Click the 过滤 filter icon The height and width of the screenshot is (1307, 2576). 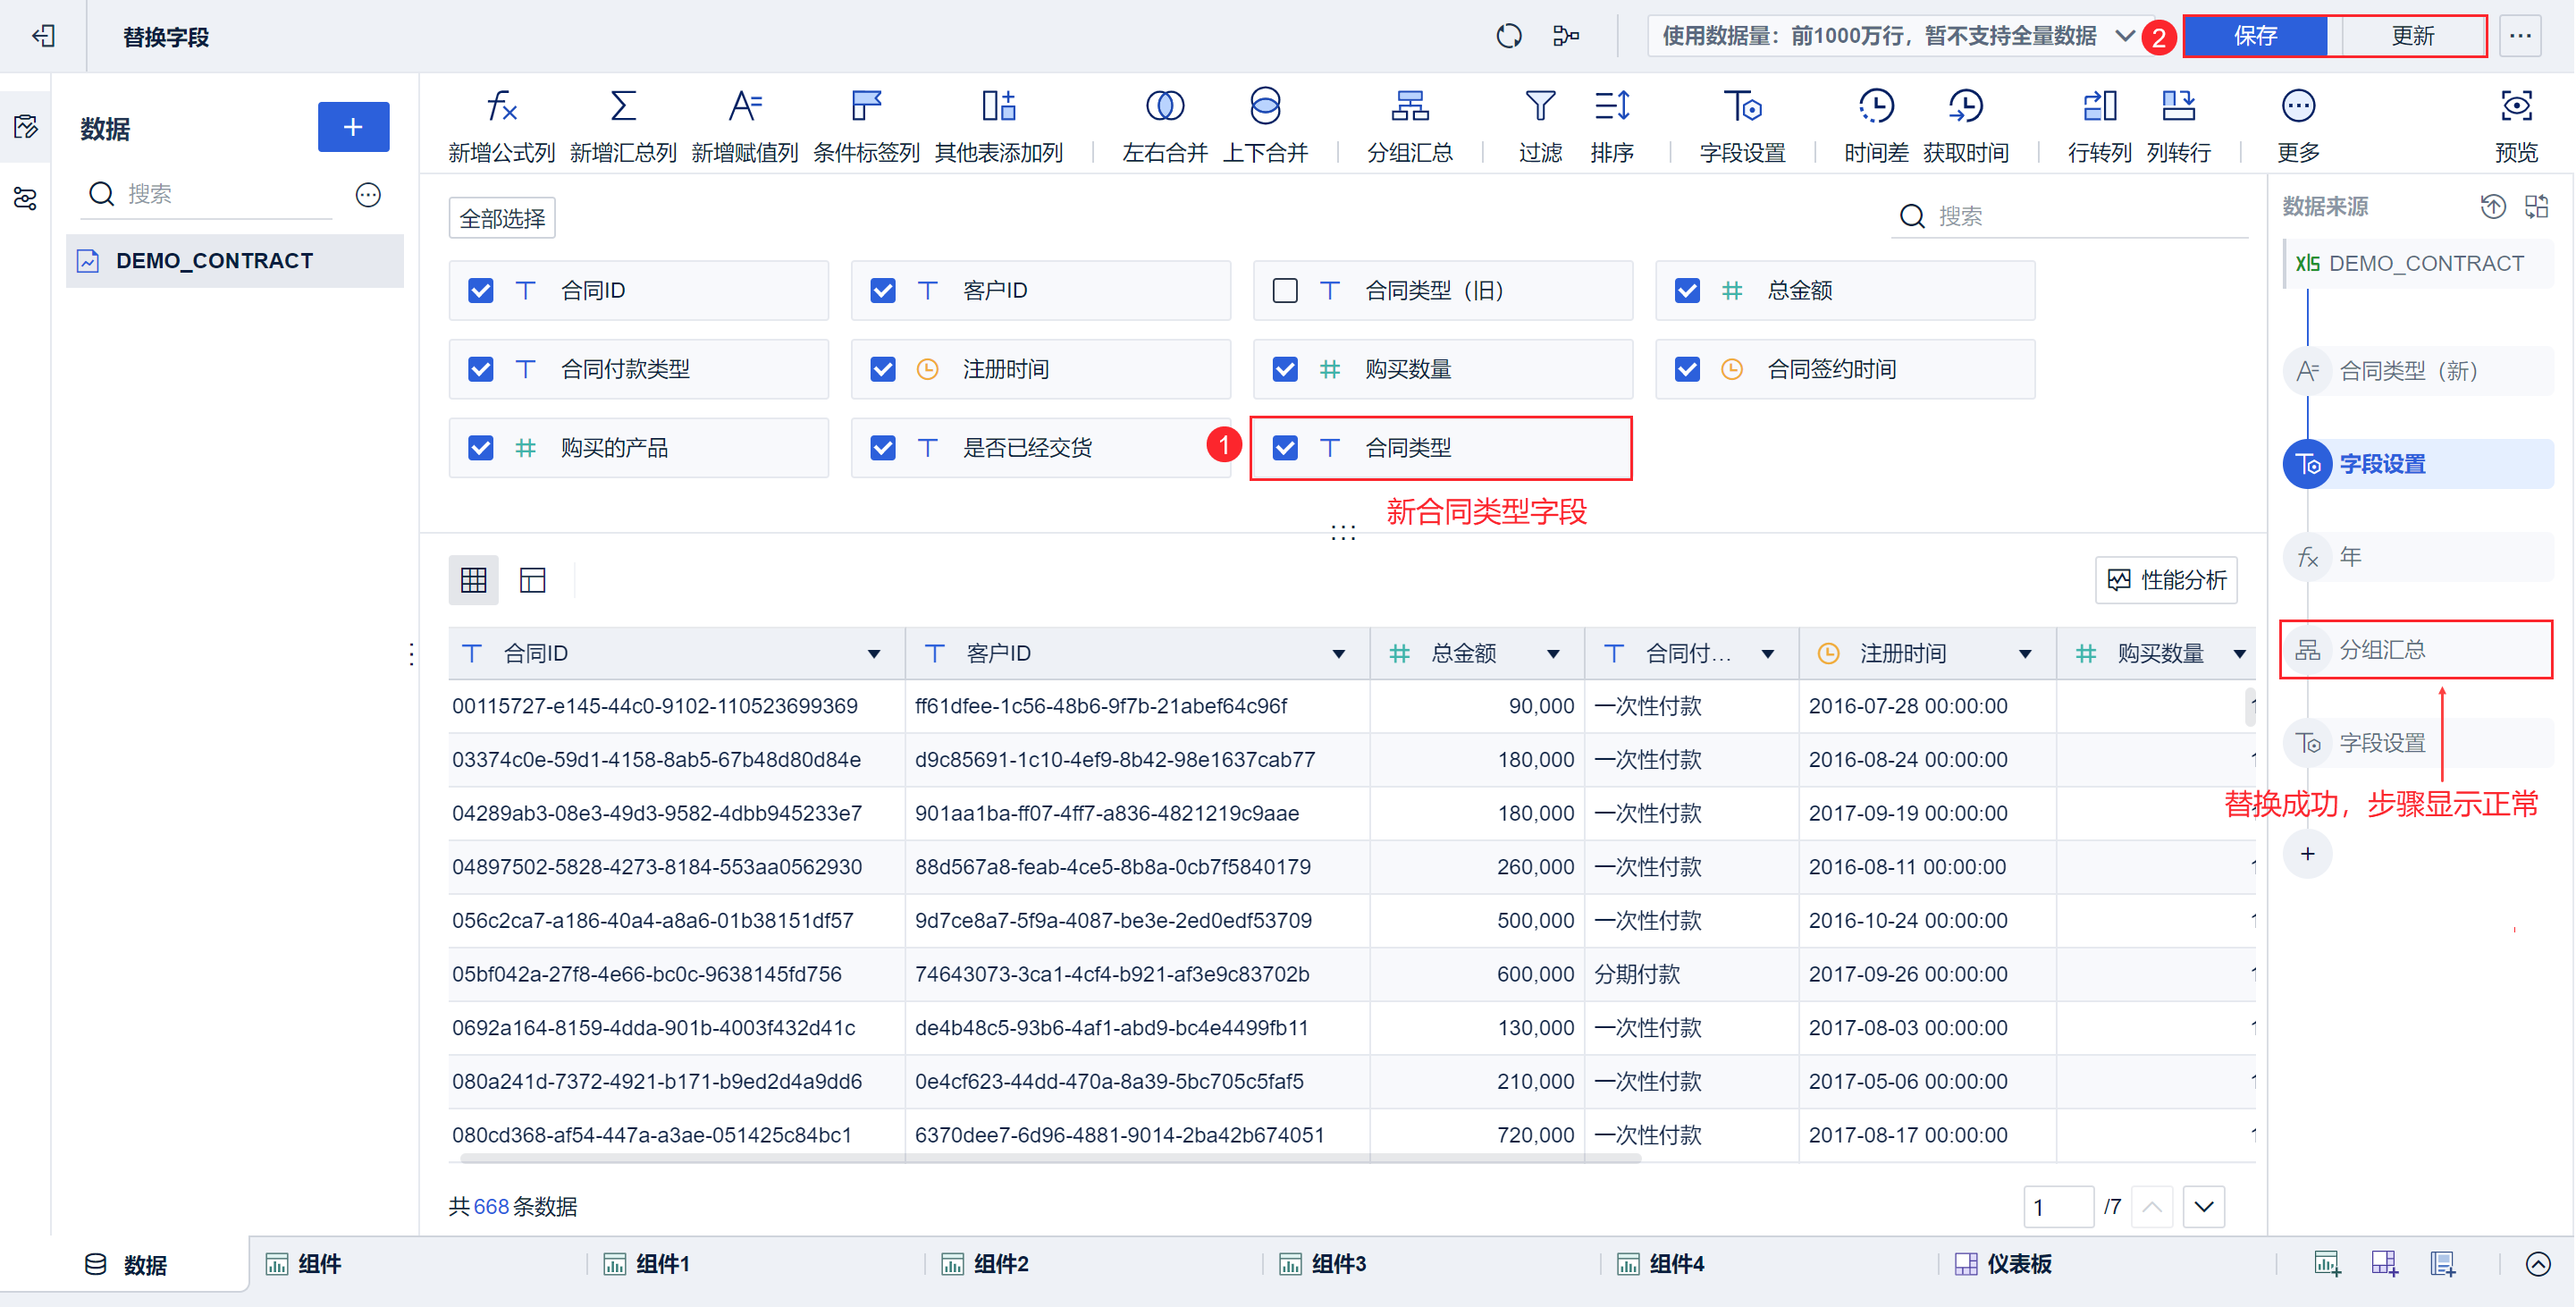click(x=1539, y=107)
